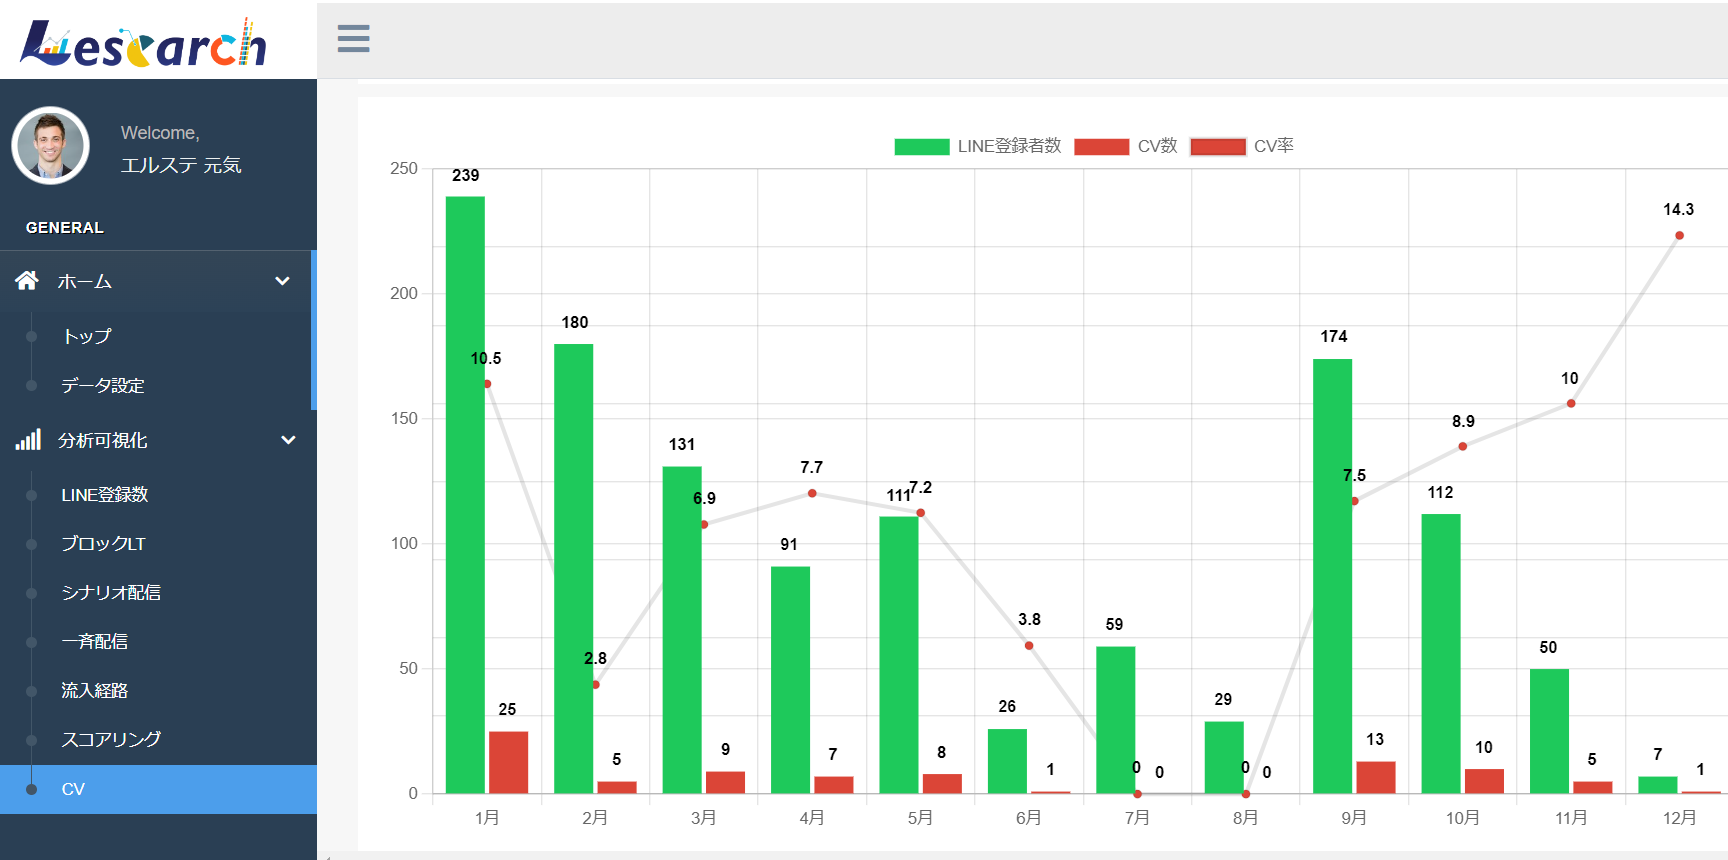Collapse the ホーム menu chevron
Image resolution: width=1728 pixels, height=860 pixels.
283,281
